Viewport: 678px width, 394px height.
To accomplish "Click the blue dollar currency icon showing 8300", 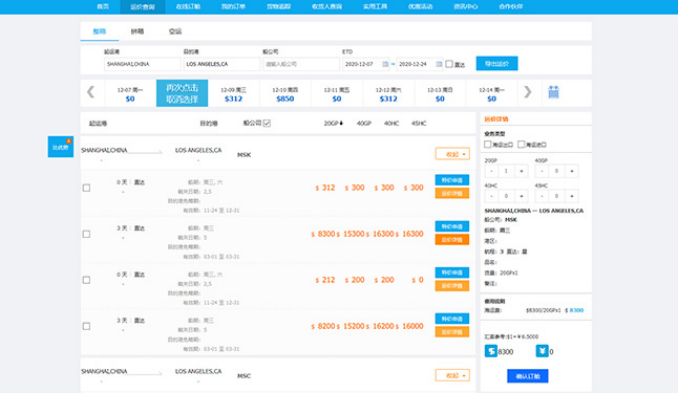I will point(491,351).
